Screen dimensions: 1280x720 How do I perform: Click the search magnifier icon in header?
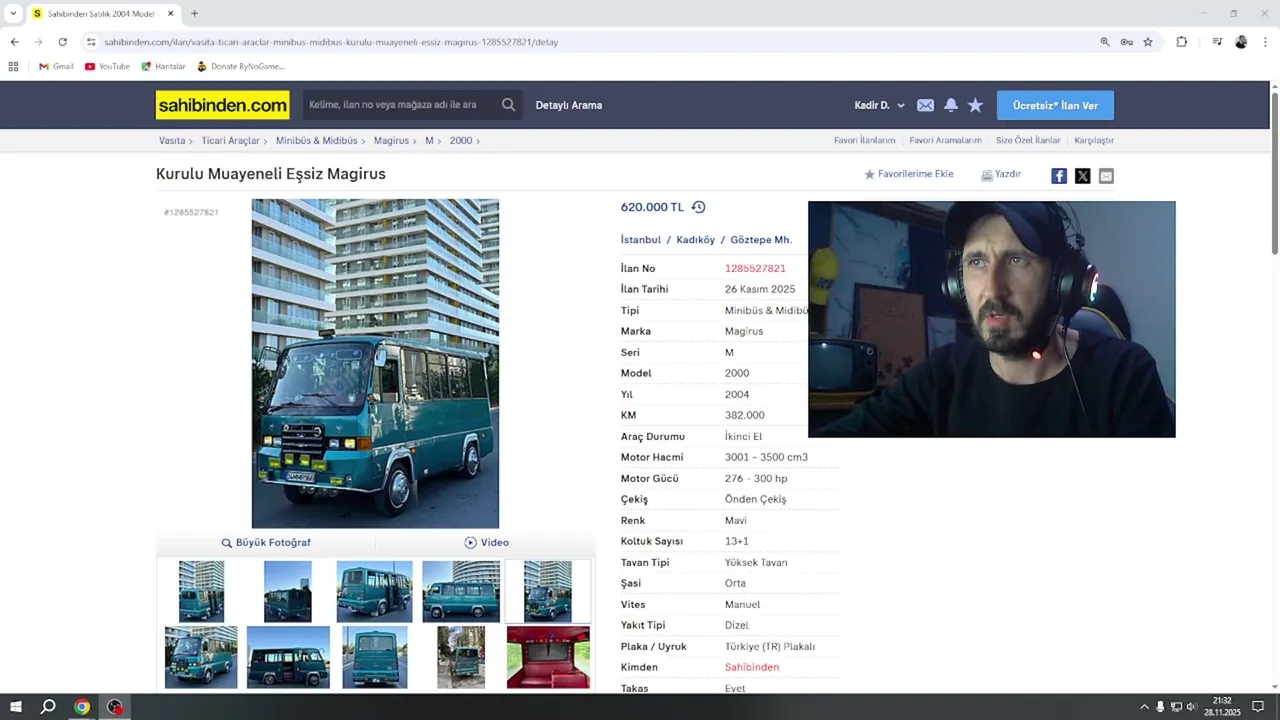click(x=508, y=105)
